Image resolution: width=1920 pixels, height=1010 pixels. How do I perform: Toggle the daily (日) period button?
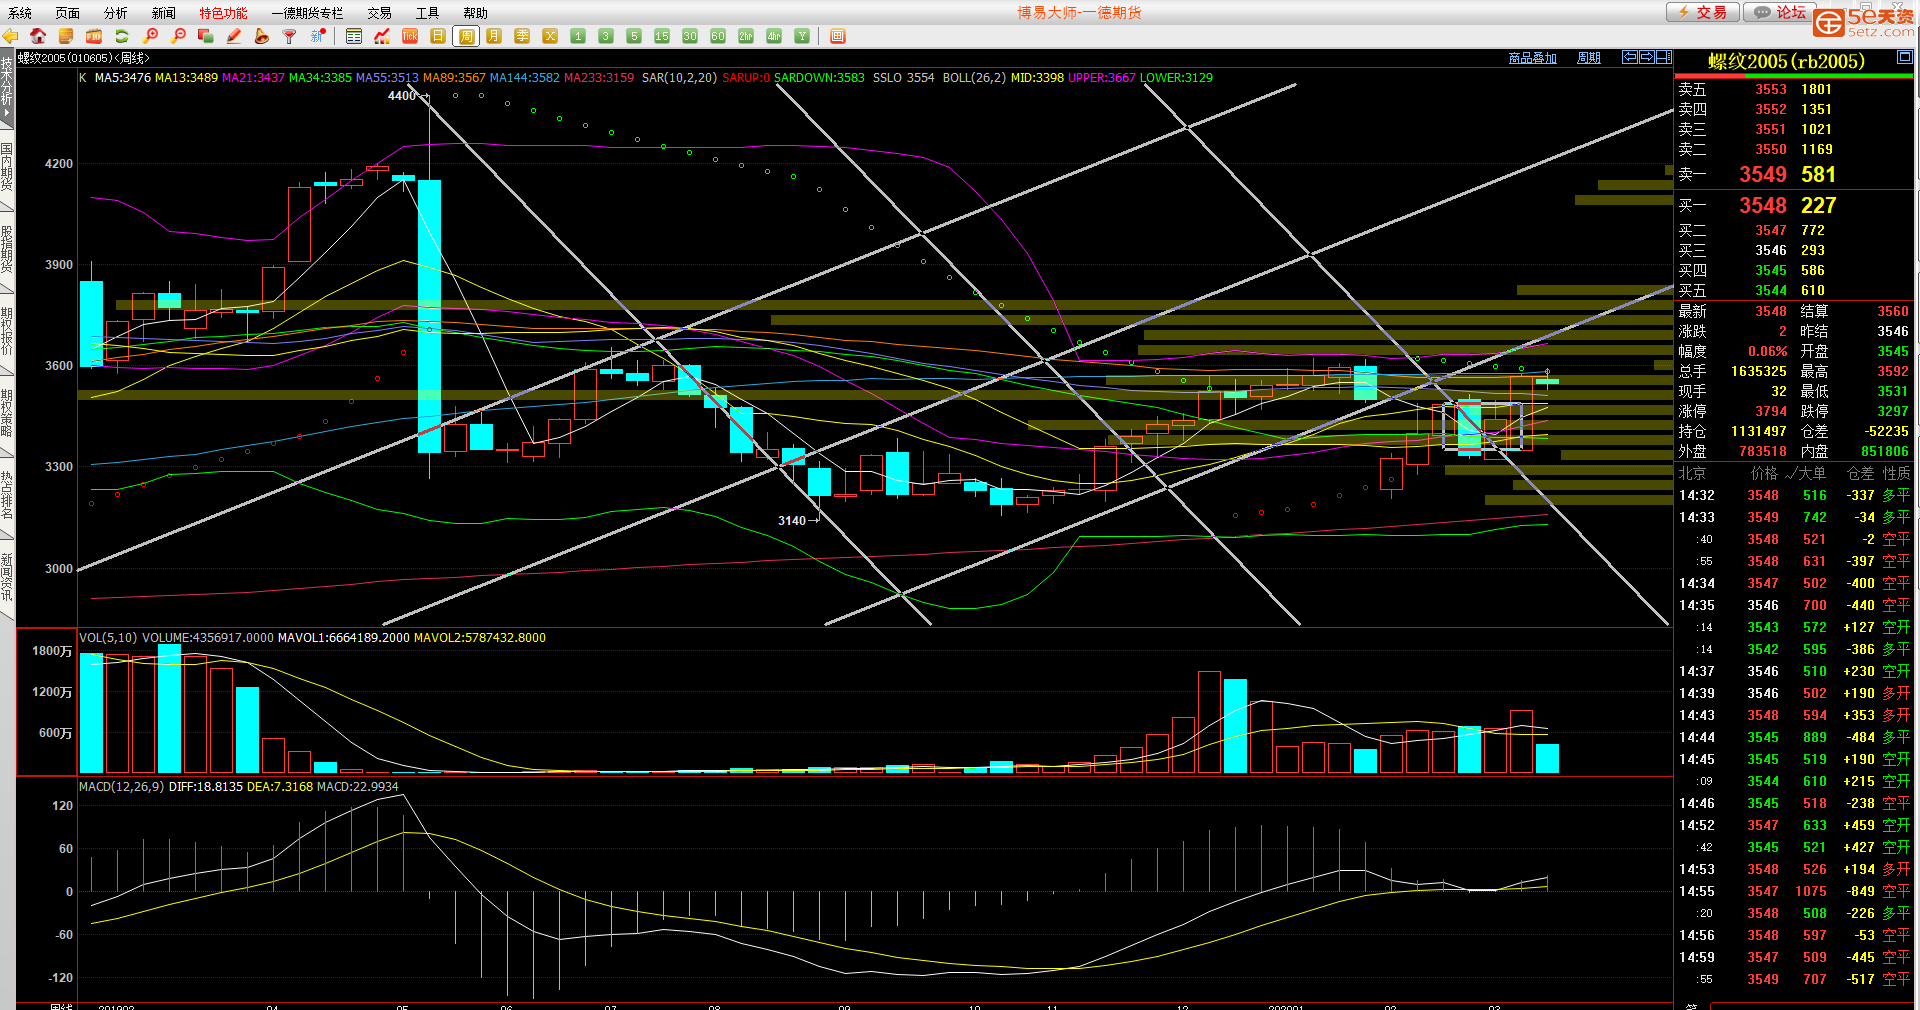[438, 36]
